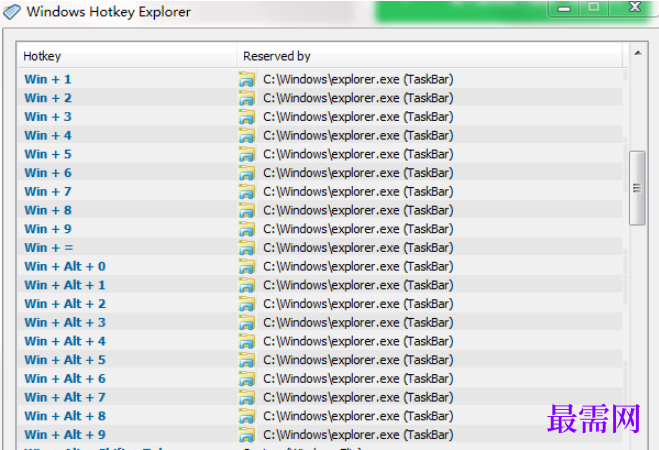
Task: Select the 'Win + 2' hotkey text
Action: [48, 98]
